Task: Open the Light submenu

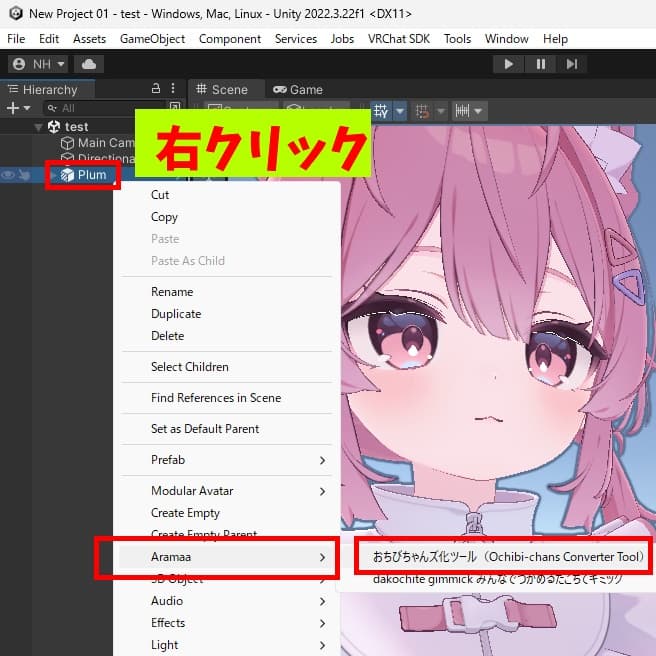Action: tap(227, 645)
